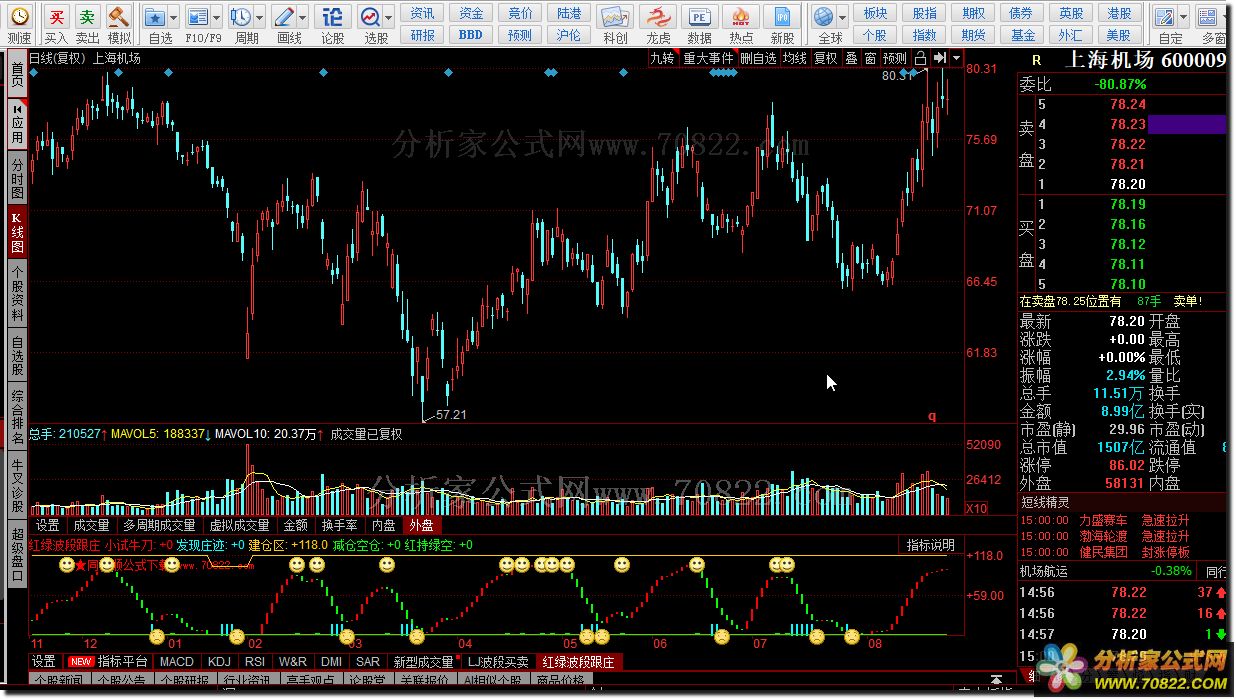
Task: Select the 换手率 volume panel tab
Action: pos(339,525)
